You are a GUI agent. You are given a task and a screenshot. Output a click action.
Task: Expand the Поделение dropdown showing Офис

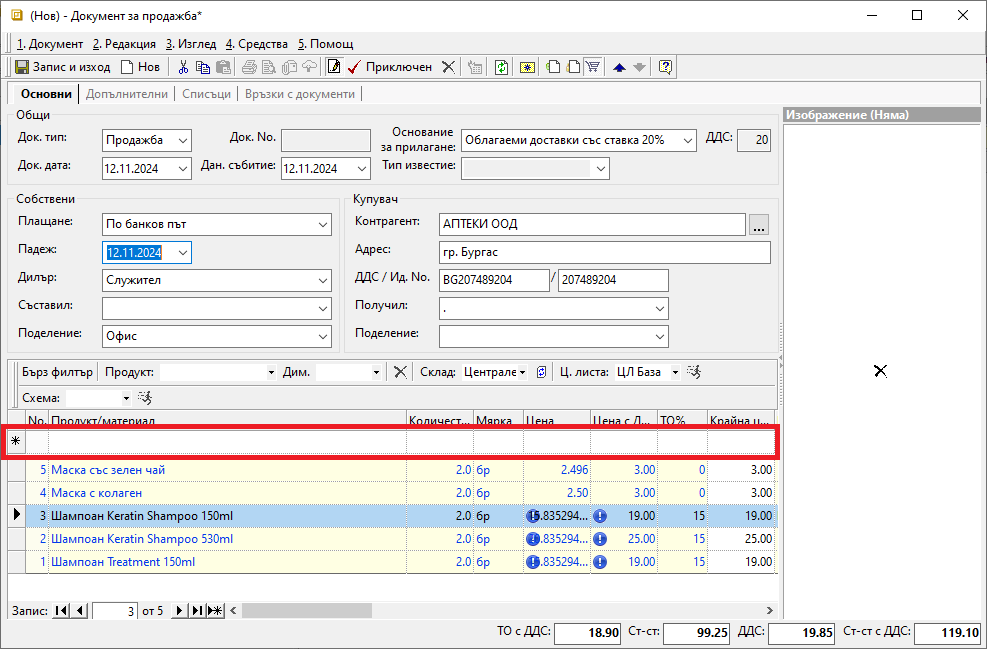pos(322,337)
